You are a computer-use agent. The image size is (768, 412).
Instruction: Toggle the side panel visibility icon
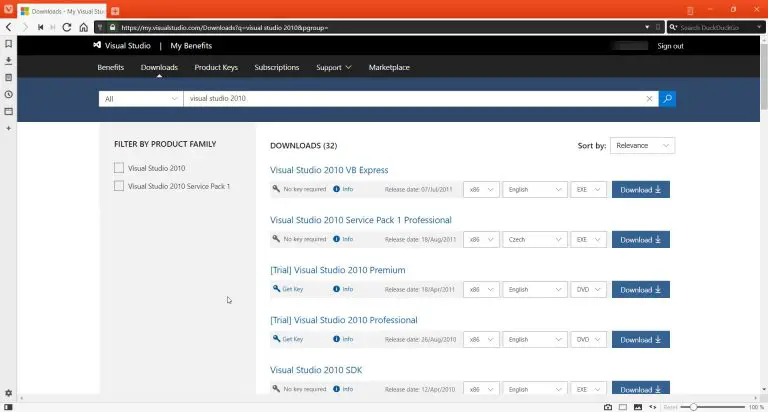pos(8,407)
